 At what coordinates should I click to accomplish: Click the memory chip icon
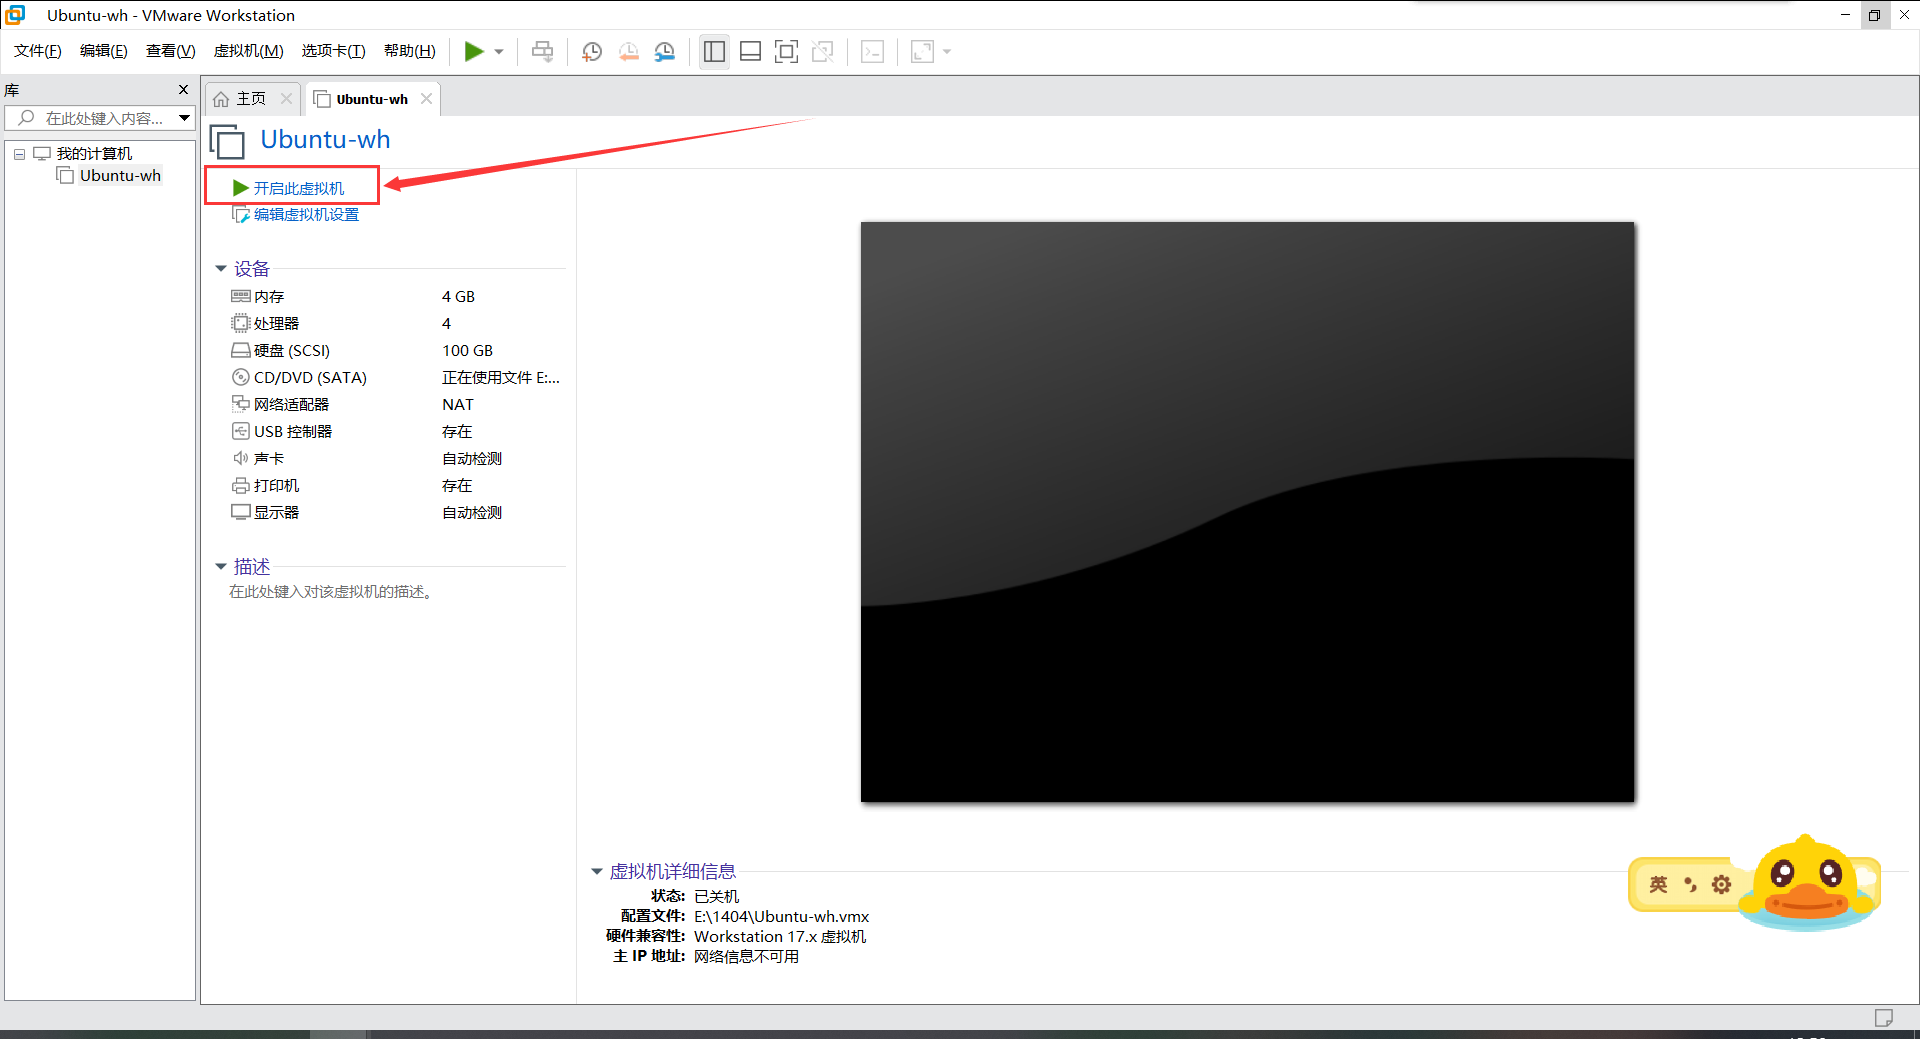coord(240,296)
